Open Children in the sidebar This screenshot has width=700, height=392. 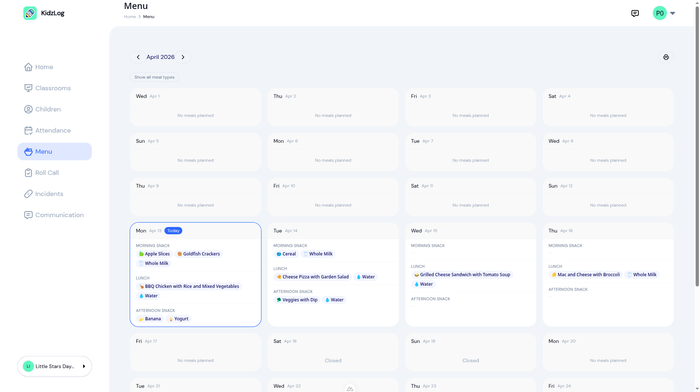click(54, 109)
